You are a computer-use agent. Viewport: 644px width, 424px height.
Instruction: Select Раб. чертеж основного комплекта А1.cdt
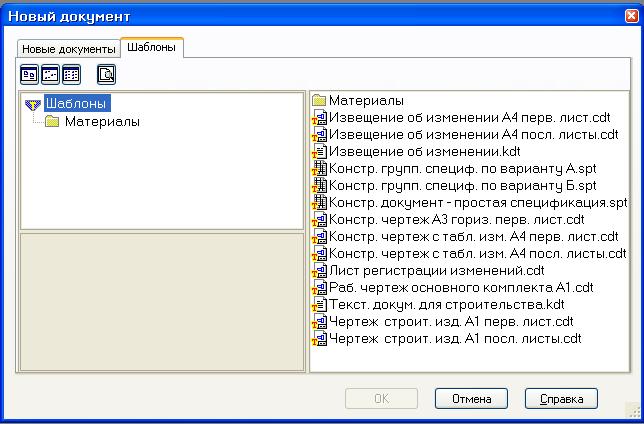coord(462,288)
